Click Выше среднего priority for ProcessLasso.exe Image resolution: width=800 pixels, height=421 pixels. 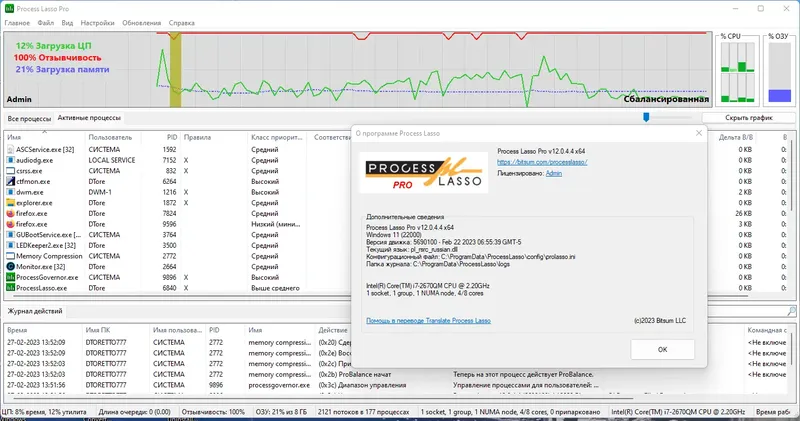point(275,288)
